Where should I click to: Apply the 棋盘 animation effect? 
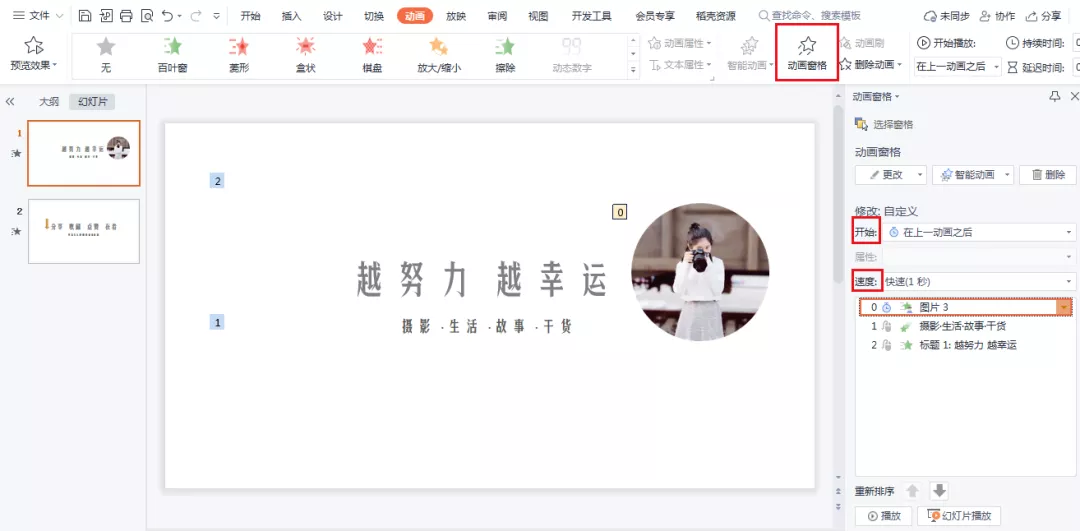[373, 55]
